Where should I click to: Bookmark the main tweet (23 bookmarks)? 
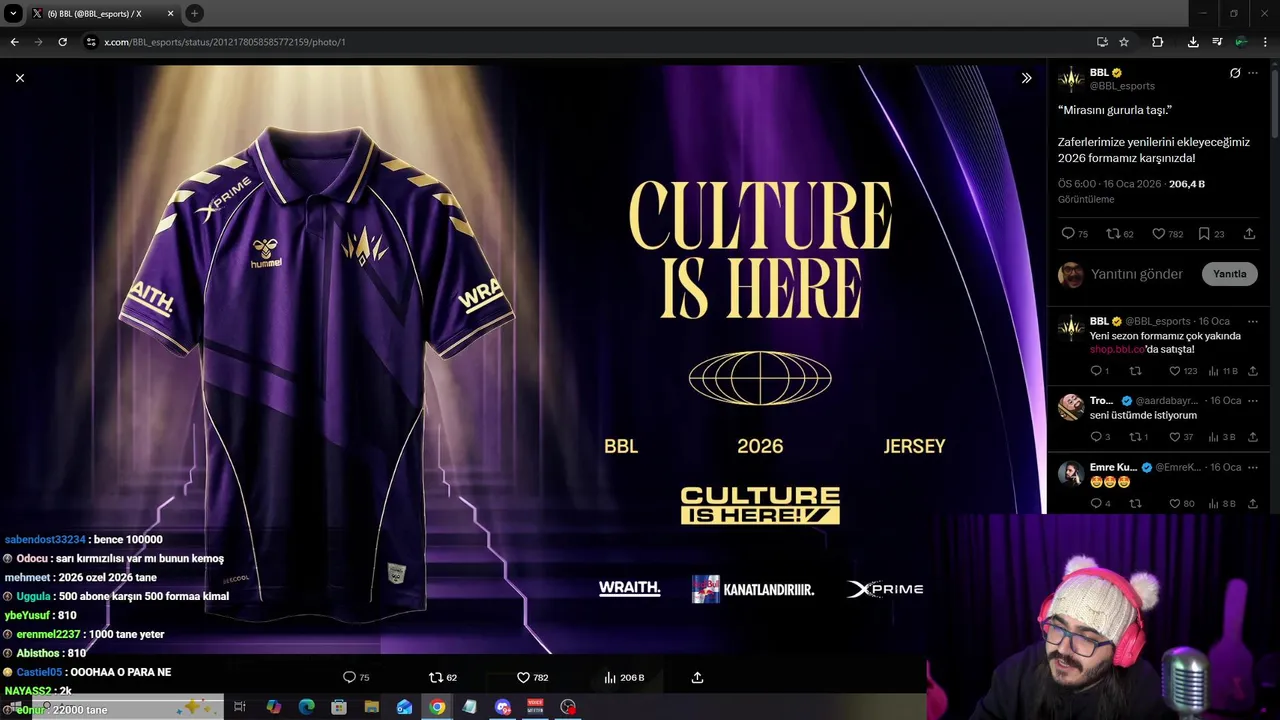1211,234
